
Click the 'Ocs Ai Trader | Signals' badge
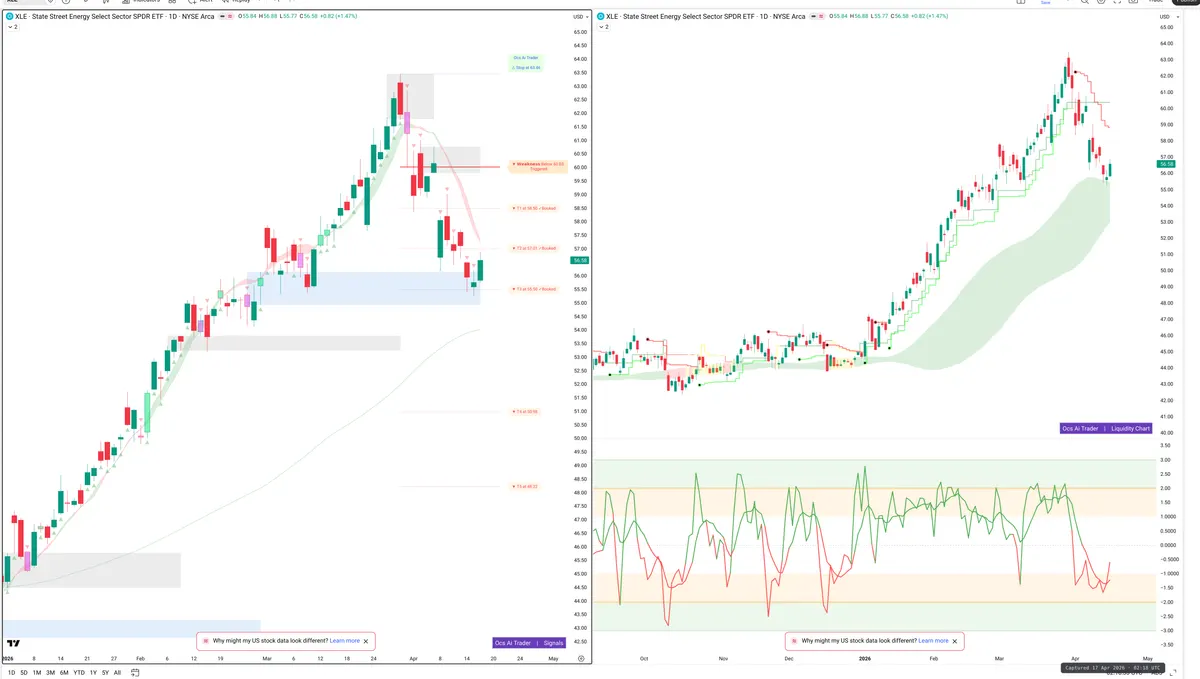click(529, 643)
